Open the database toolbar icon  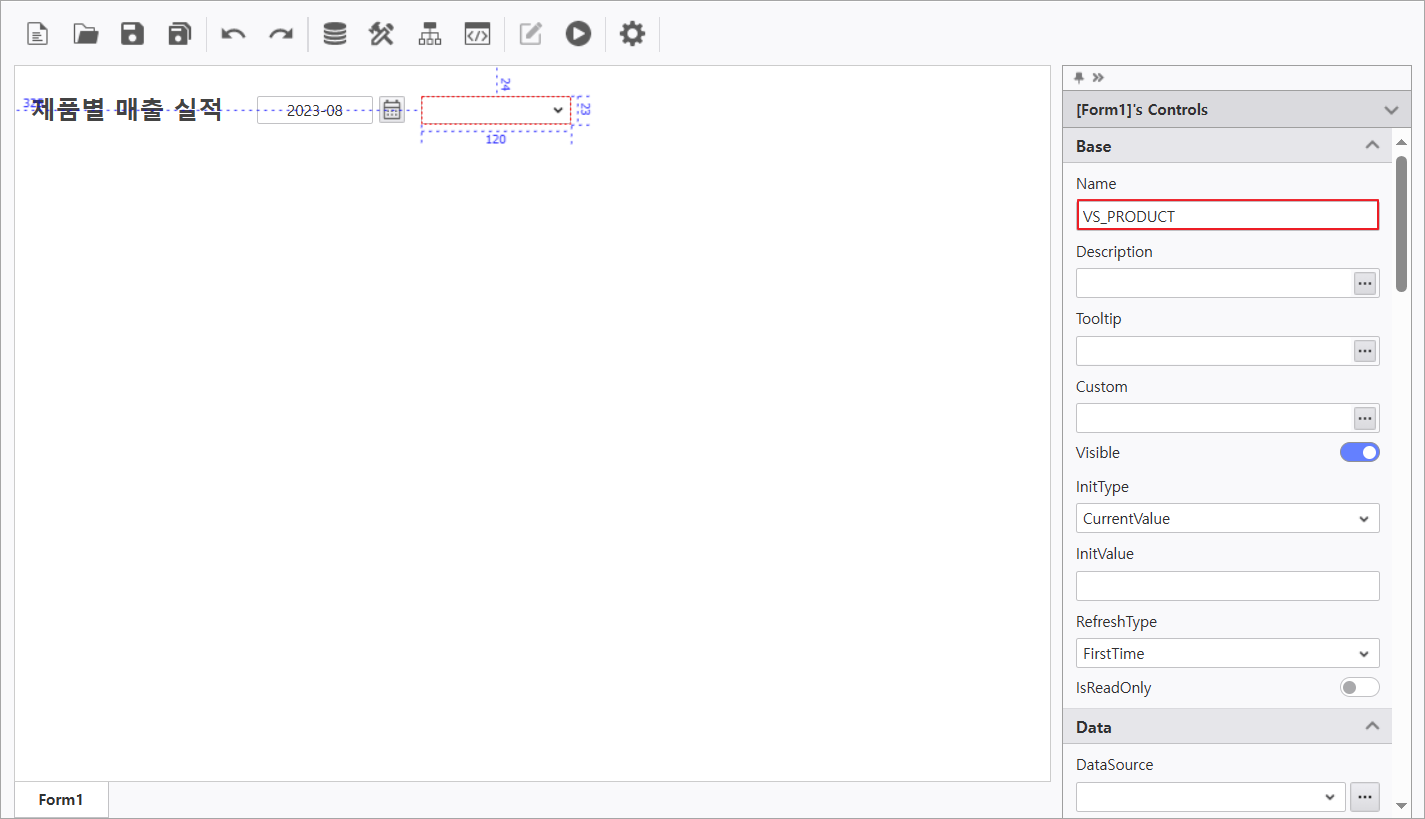pos(335,34)
